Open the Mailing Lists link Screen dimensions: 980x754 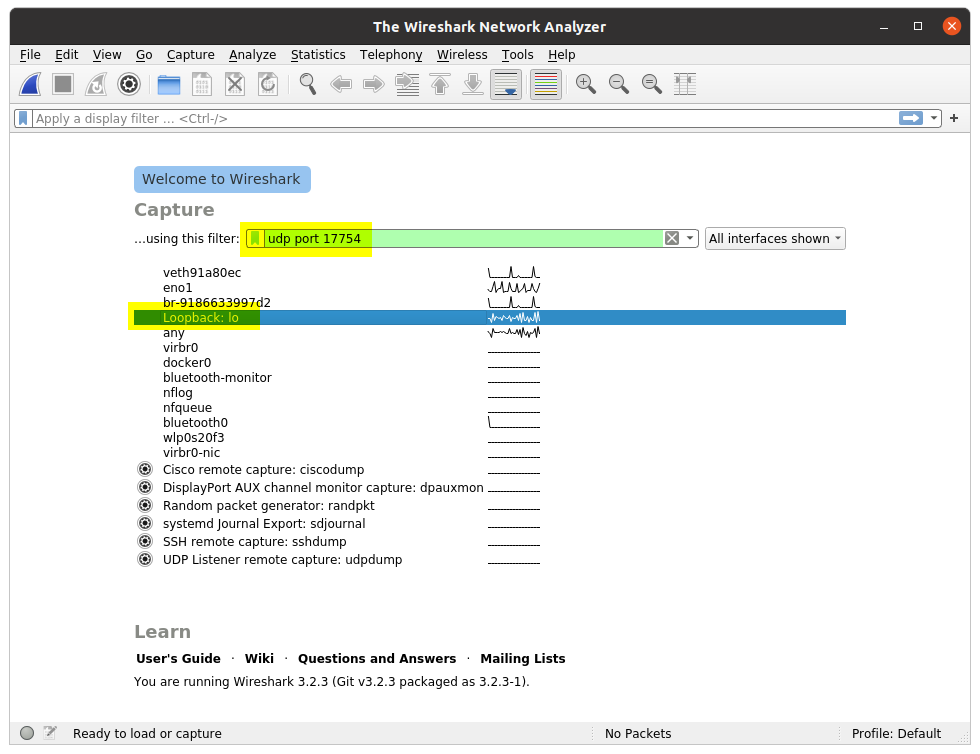522,658
